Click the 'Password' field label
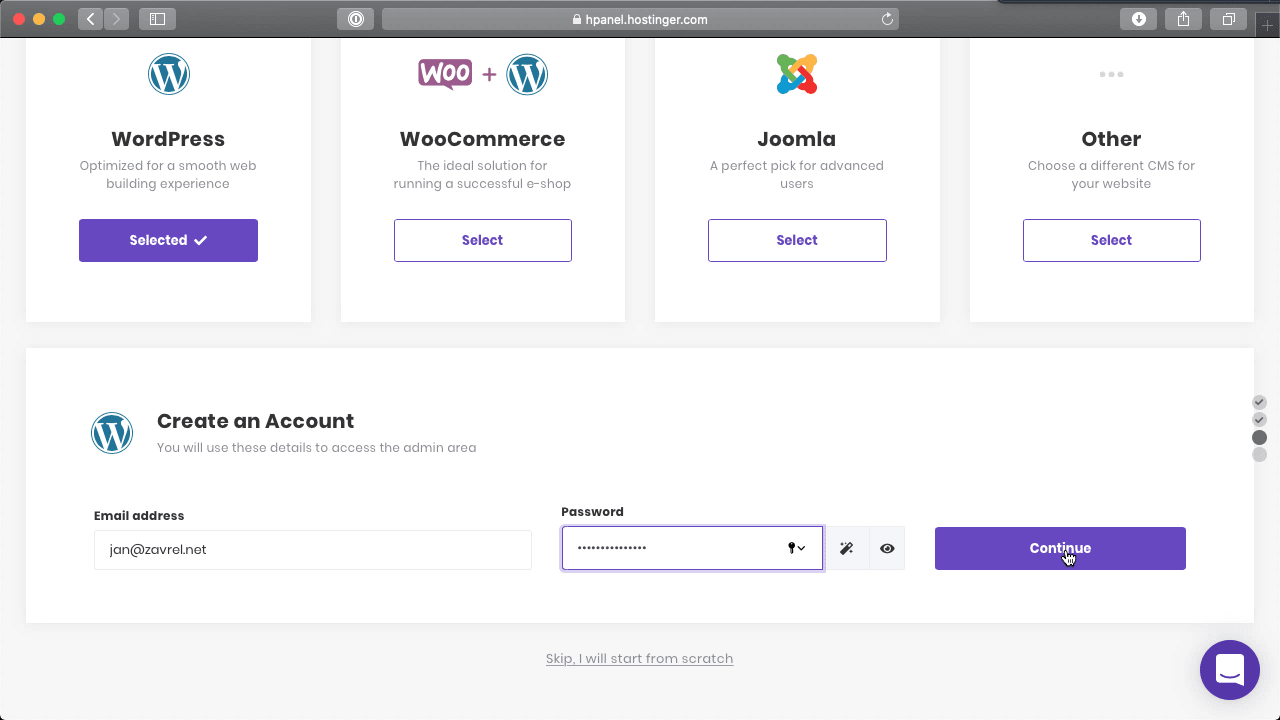 pyautogui.click(x=592, y=511)
